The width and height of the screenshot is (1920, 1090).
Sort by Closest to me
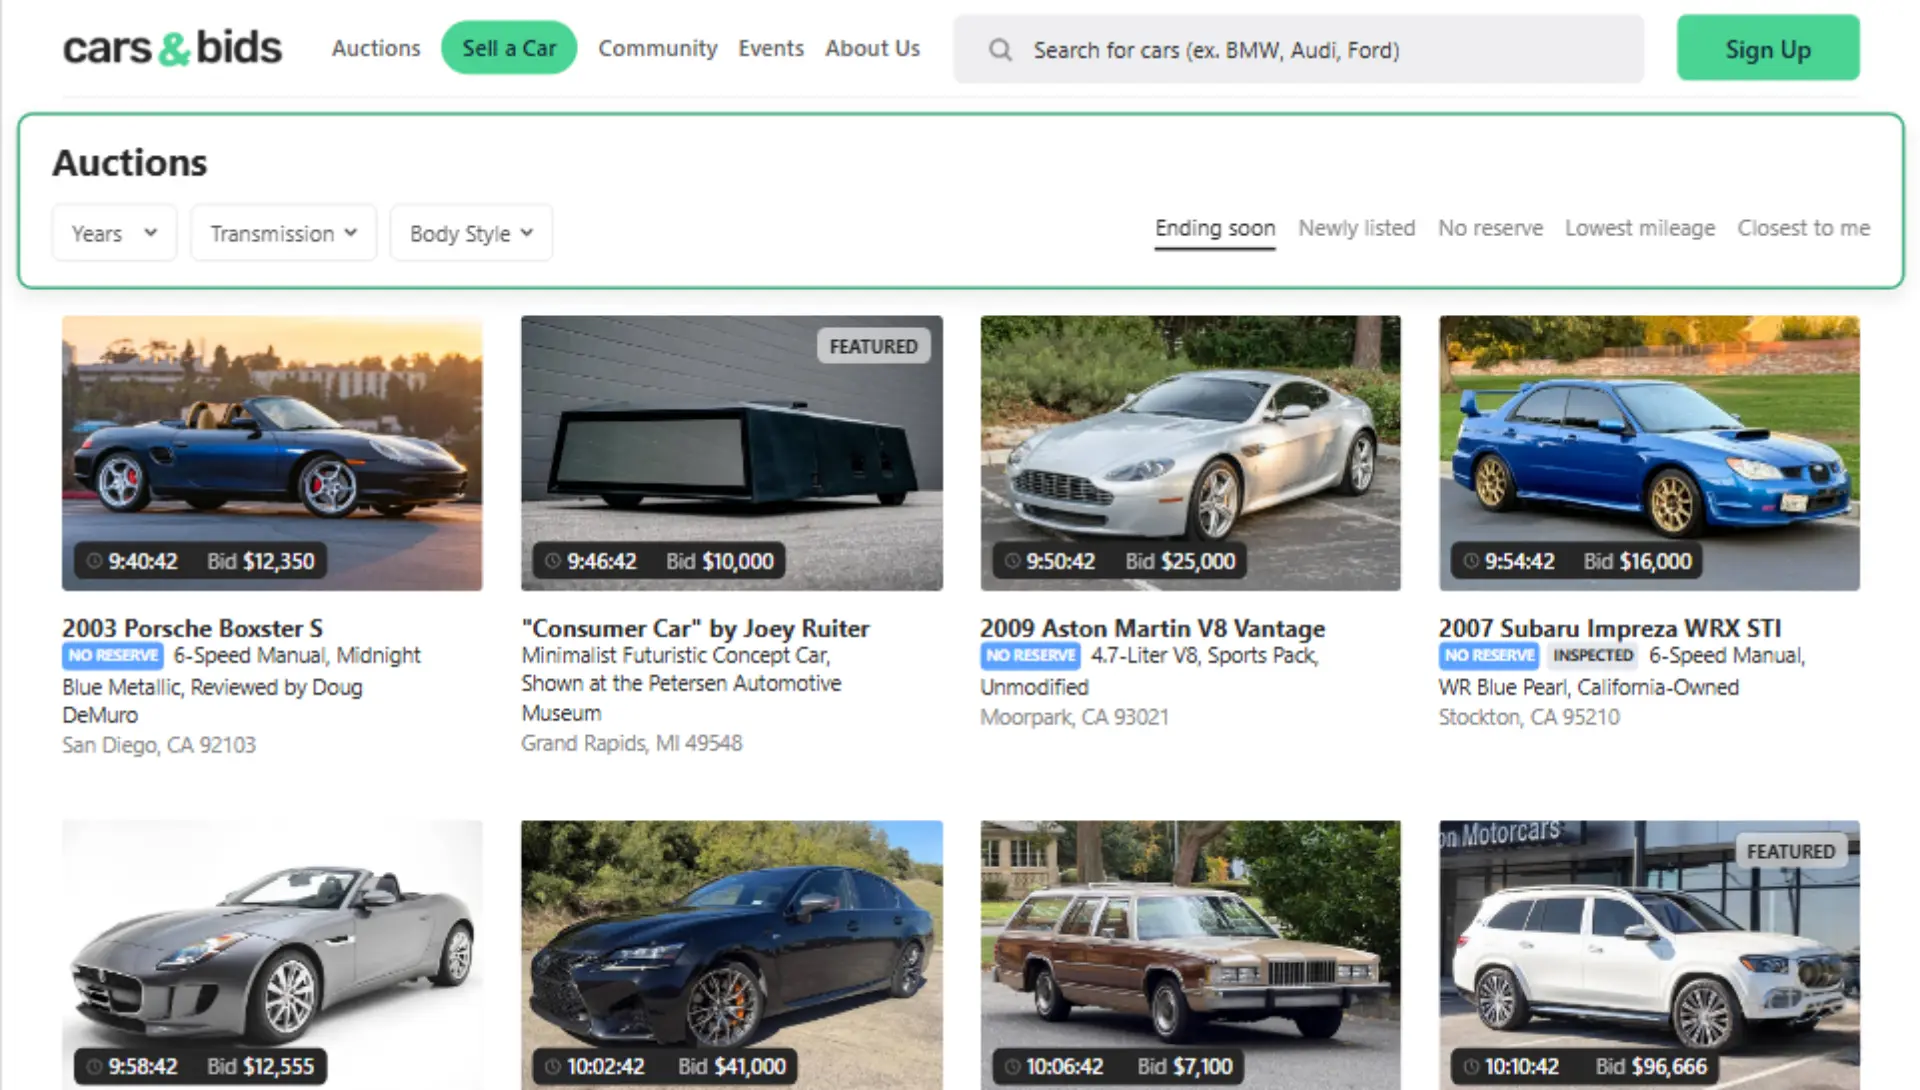(1804, 228)
